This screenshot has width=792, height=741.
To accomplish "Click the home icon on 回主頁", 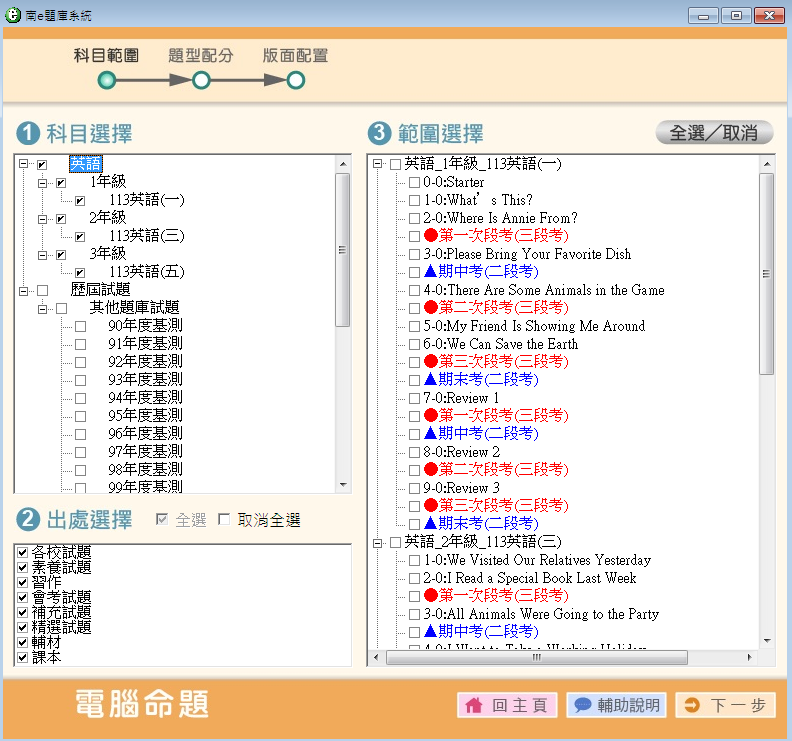I will (x=474, y=705).
